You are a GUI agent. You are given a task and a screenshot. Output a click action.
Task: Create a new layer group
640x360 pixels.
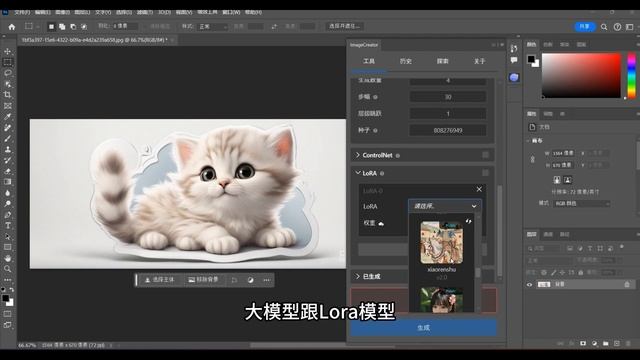[606, 344]
